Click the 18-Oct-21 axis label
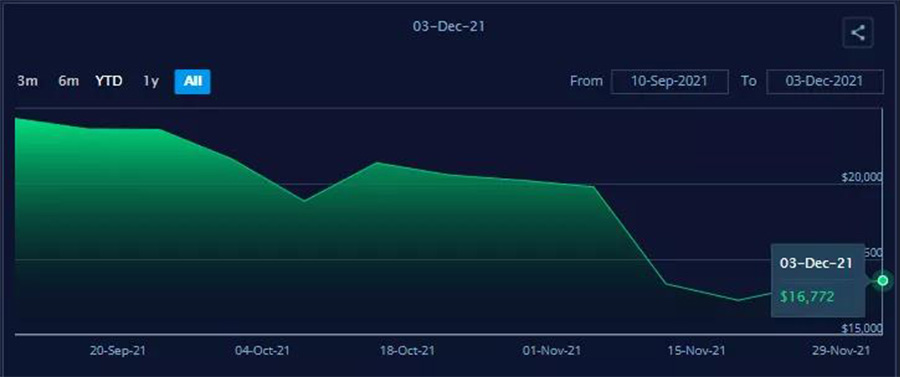The image size is (900, 377). 407,351
